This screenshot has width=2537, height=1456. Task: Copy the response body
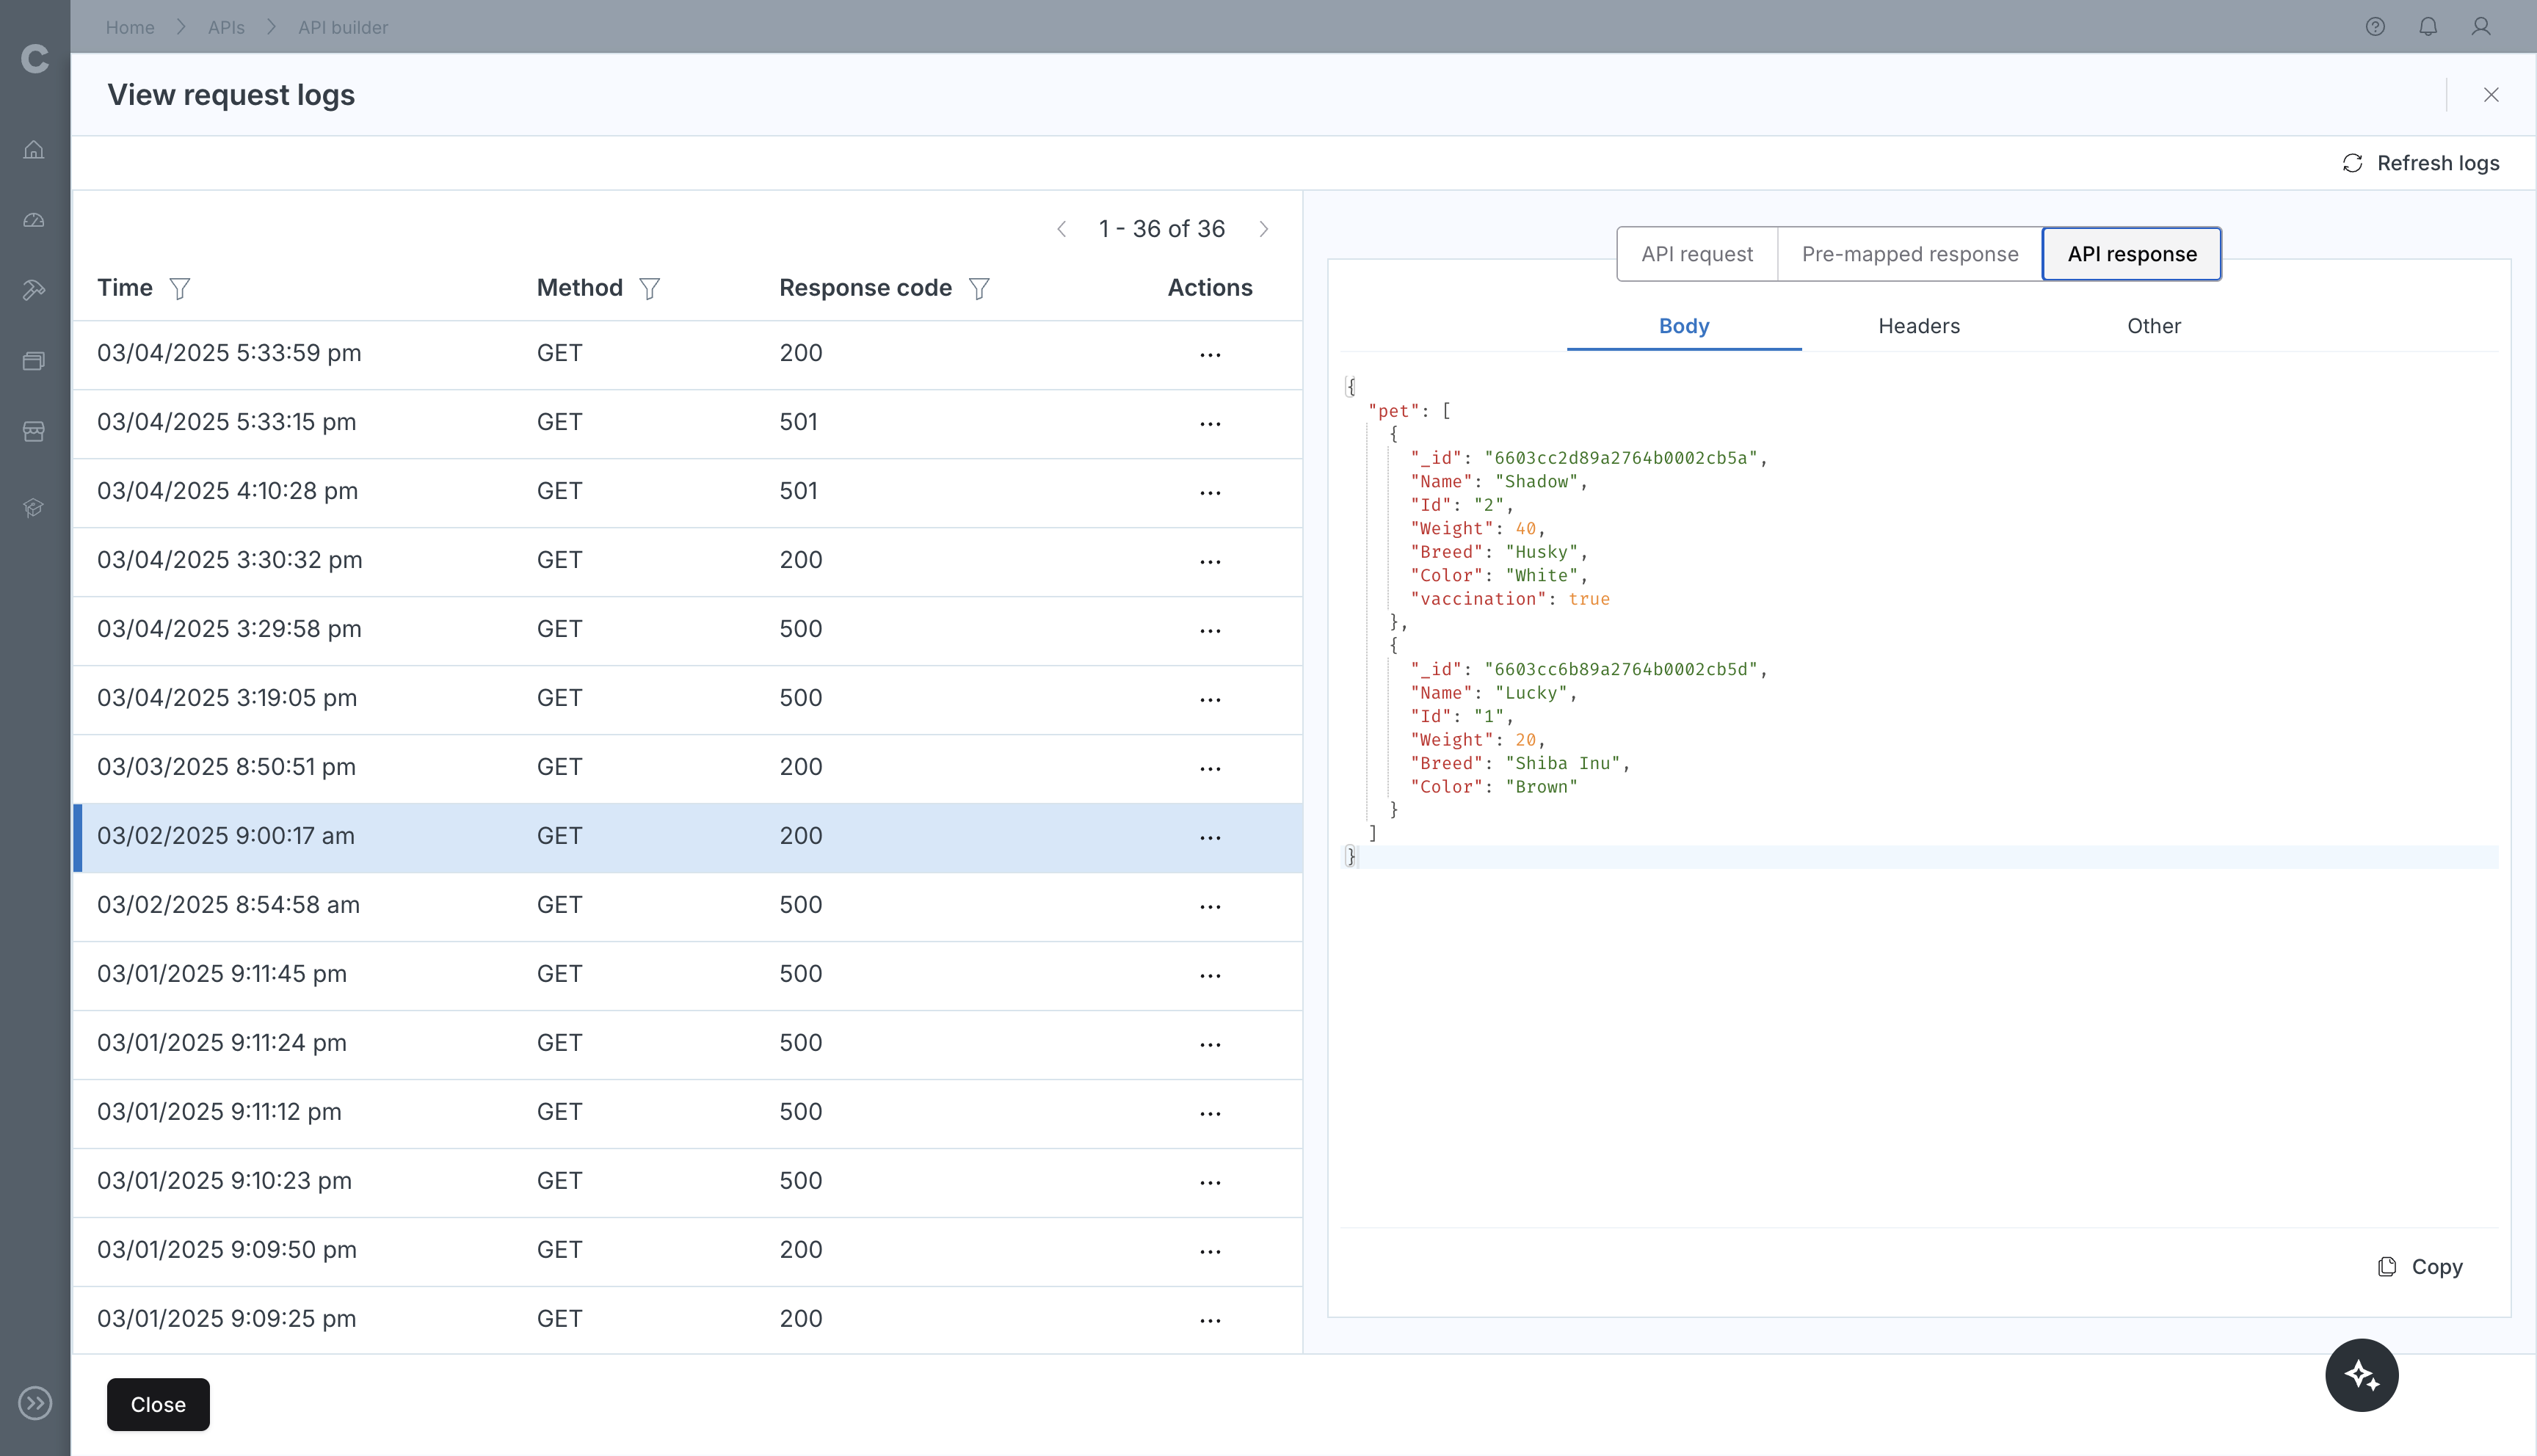coord(2420,1267)
